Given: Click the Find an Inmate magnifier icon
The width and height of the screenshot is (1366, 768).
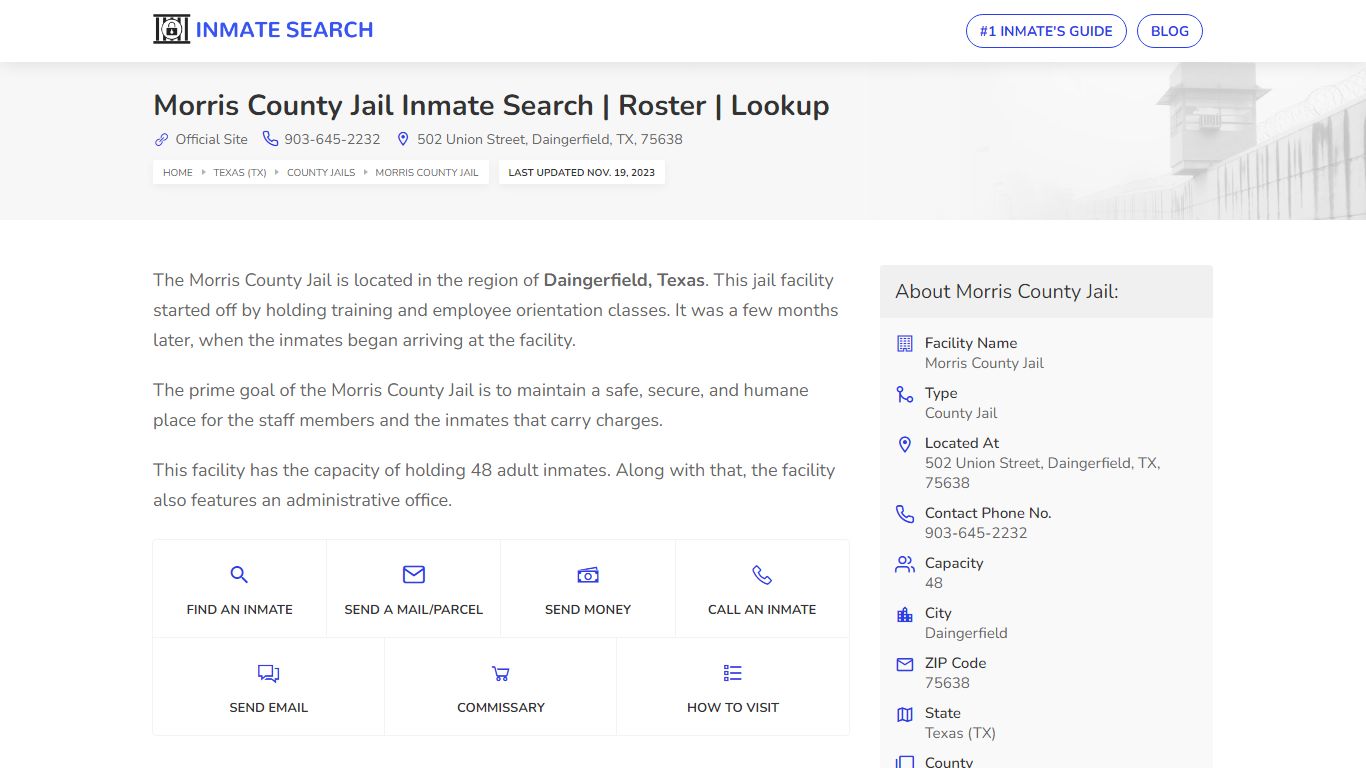Looking at the screenshot, I should click(239, 574).
